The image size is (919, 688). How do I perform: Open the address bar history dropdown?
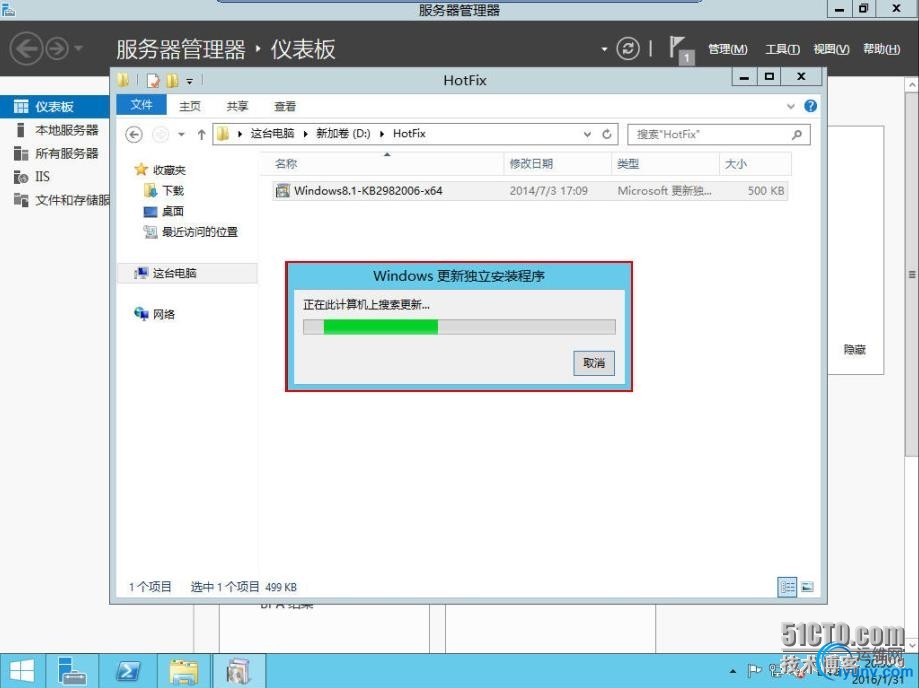click(587, 134)
